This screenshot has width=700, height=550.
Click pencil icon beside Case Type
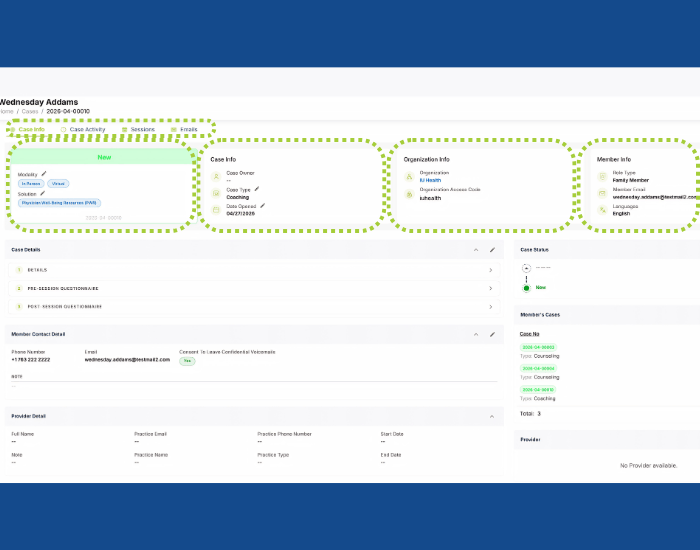pyautogui.click(x=257, y=189)
